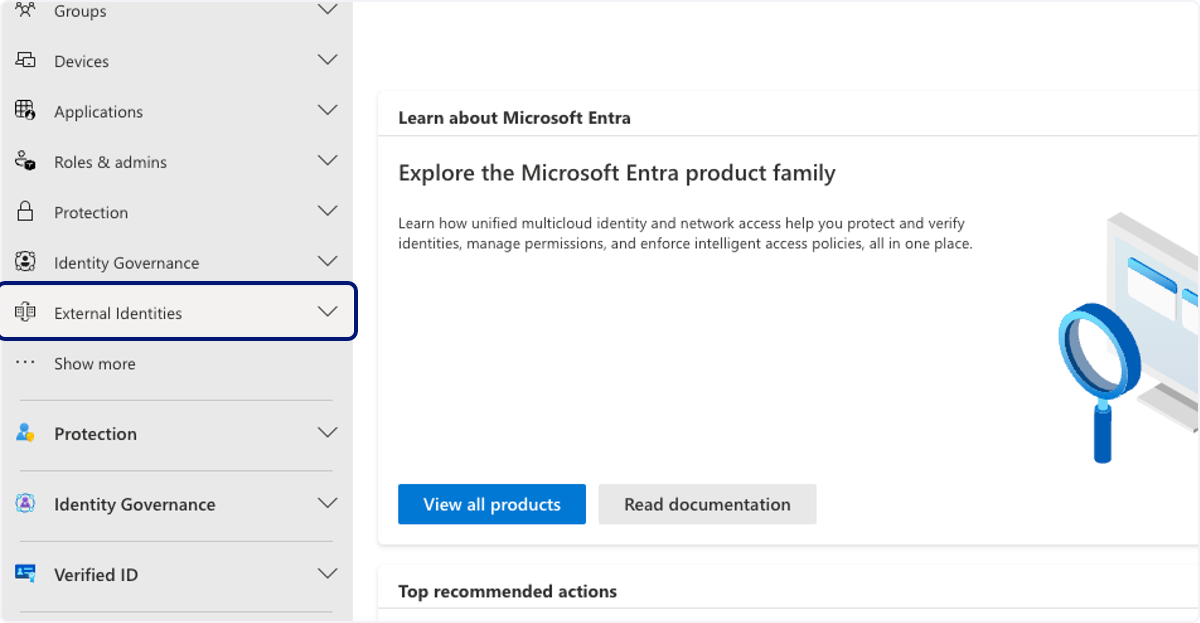Viewport: 1200px width, 623px height.
Task: Click the Applications grid icon
Action: 25,110
